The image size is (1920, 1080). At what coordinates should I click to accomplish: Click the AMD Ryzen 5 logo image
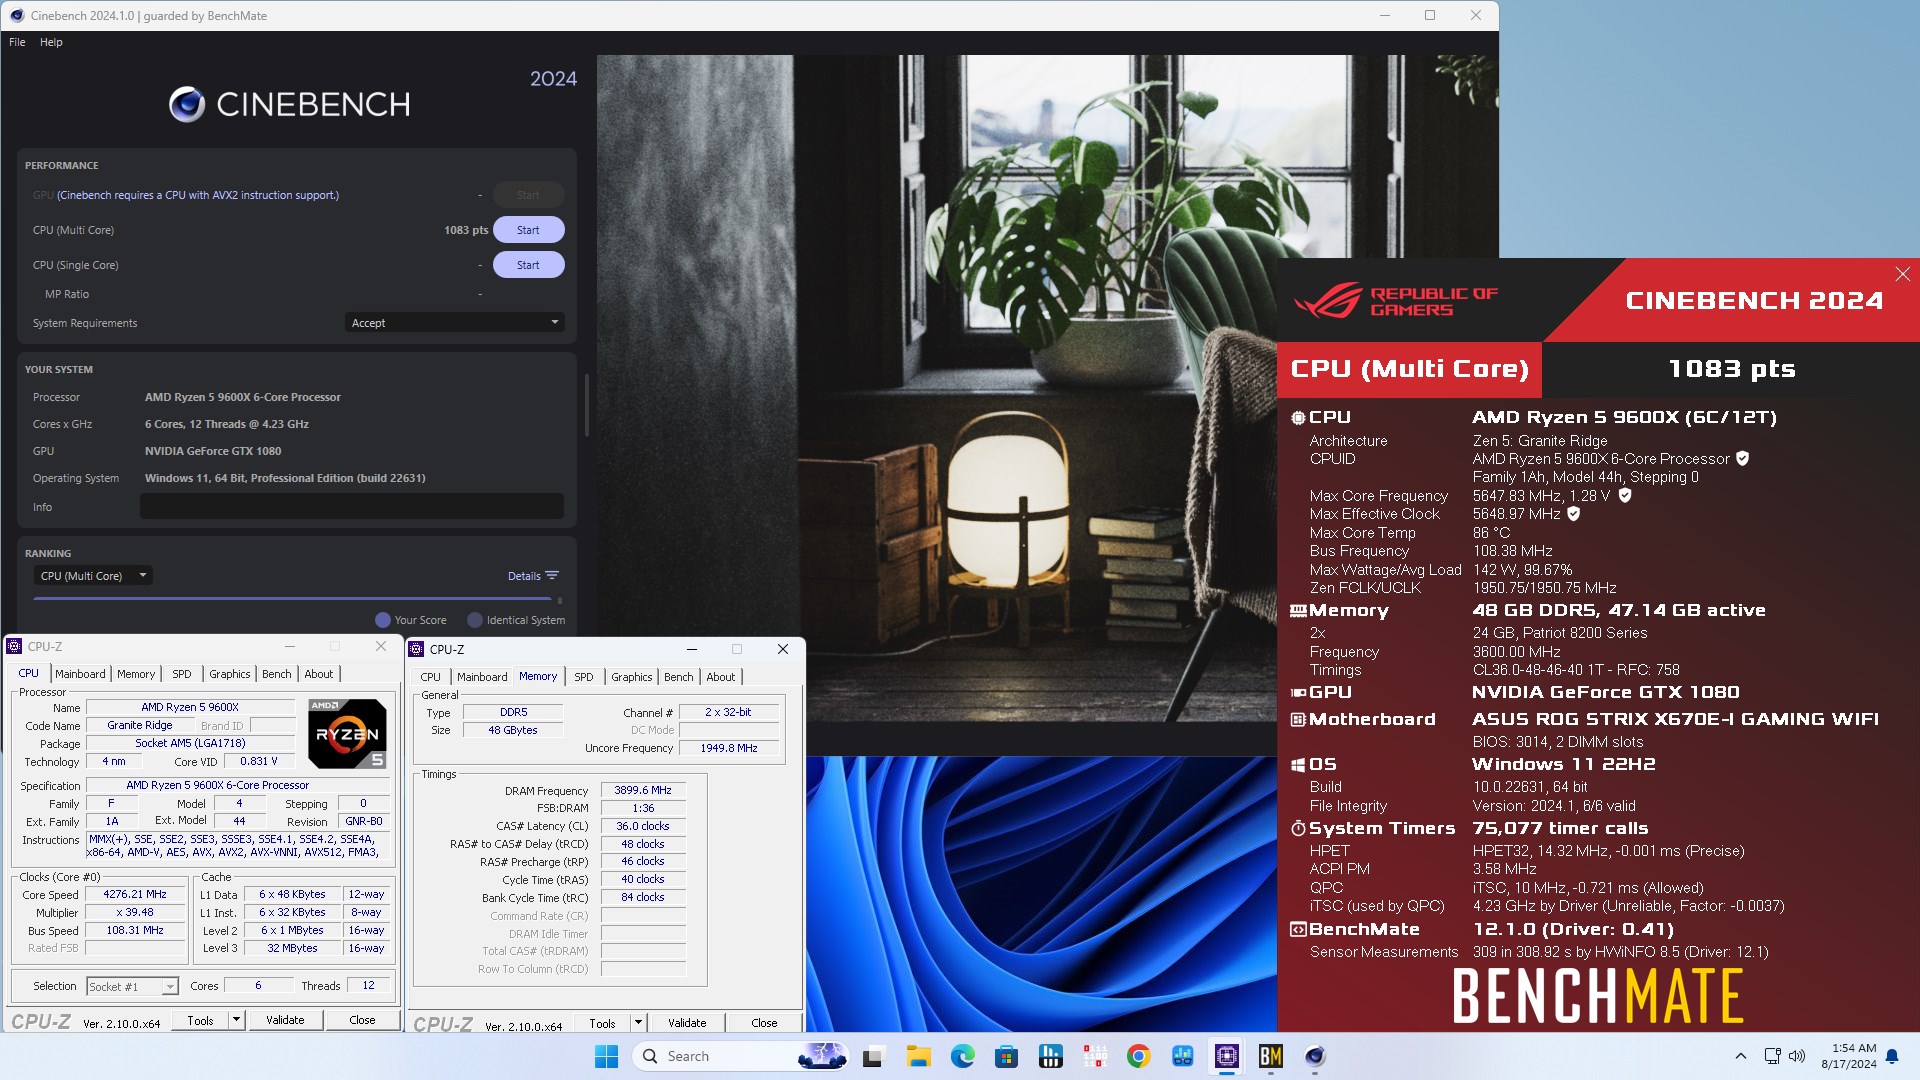pyautogui.click(x=347, y=734)
